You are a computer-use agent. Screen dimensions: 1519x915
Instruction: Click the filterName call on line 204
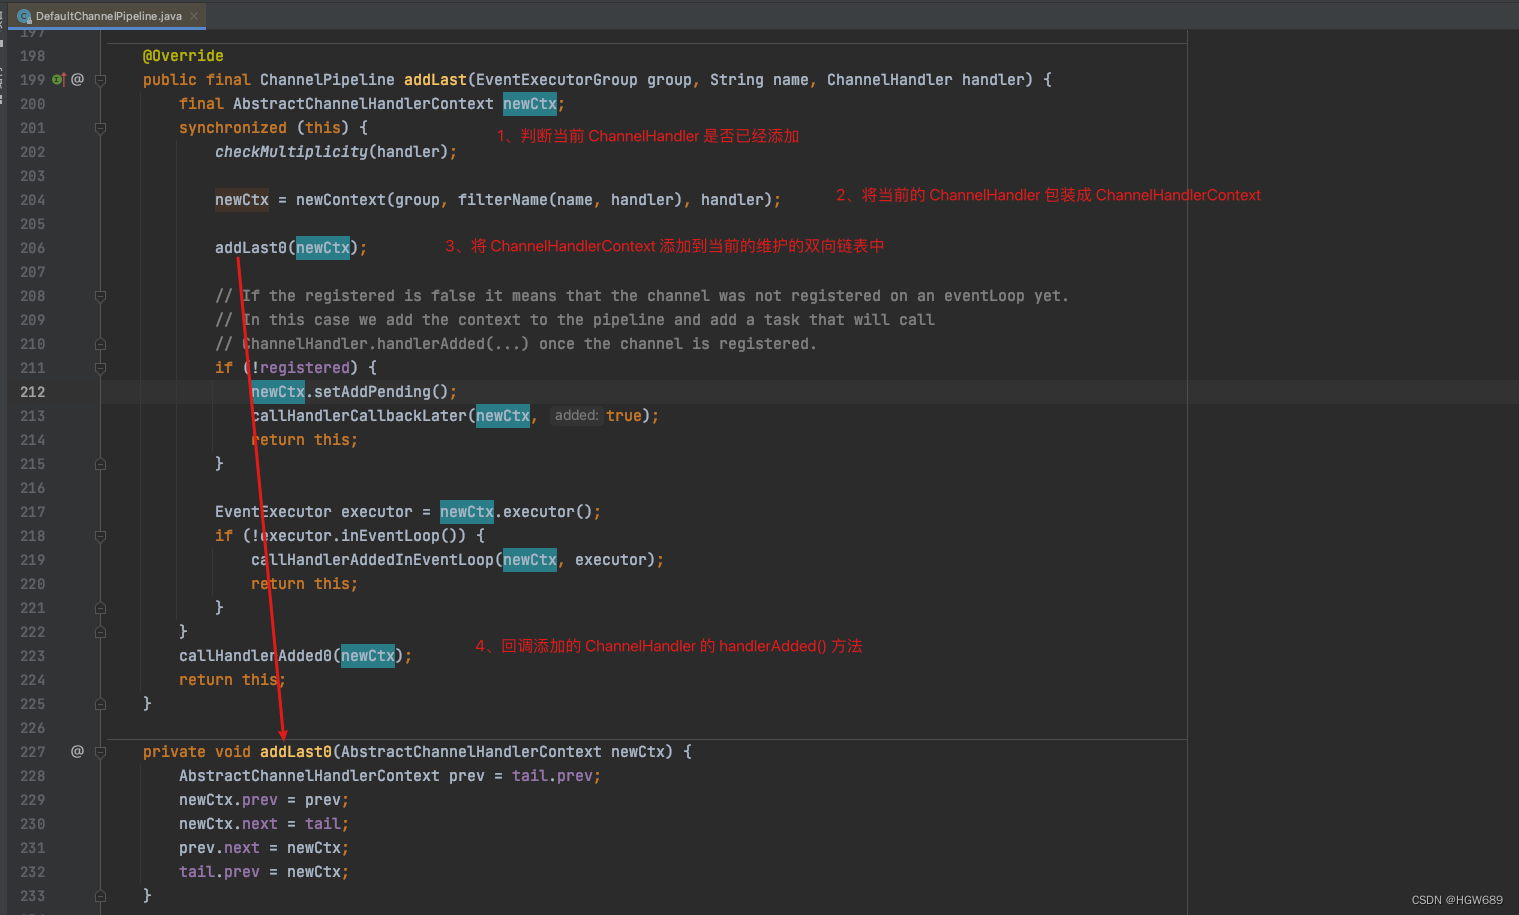pos(503,200)
